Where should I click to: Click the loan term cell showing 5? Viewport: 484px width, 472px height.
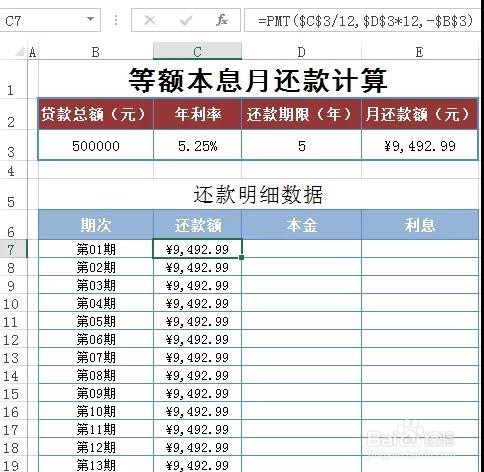301,146
